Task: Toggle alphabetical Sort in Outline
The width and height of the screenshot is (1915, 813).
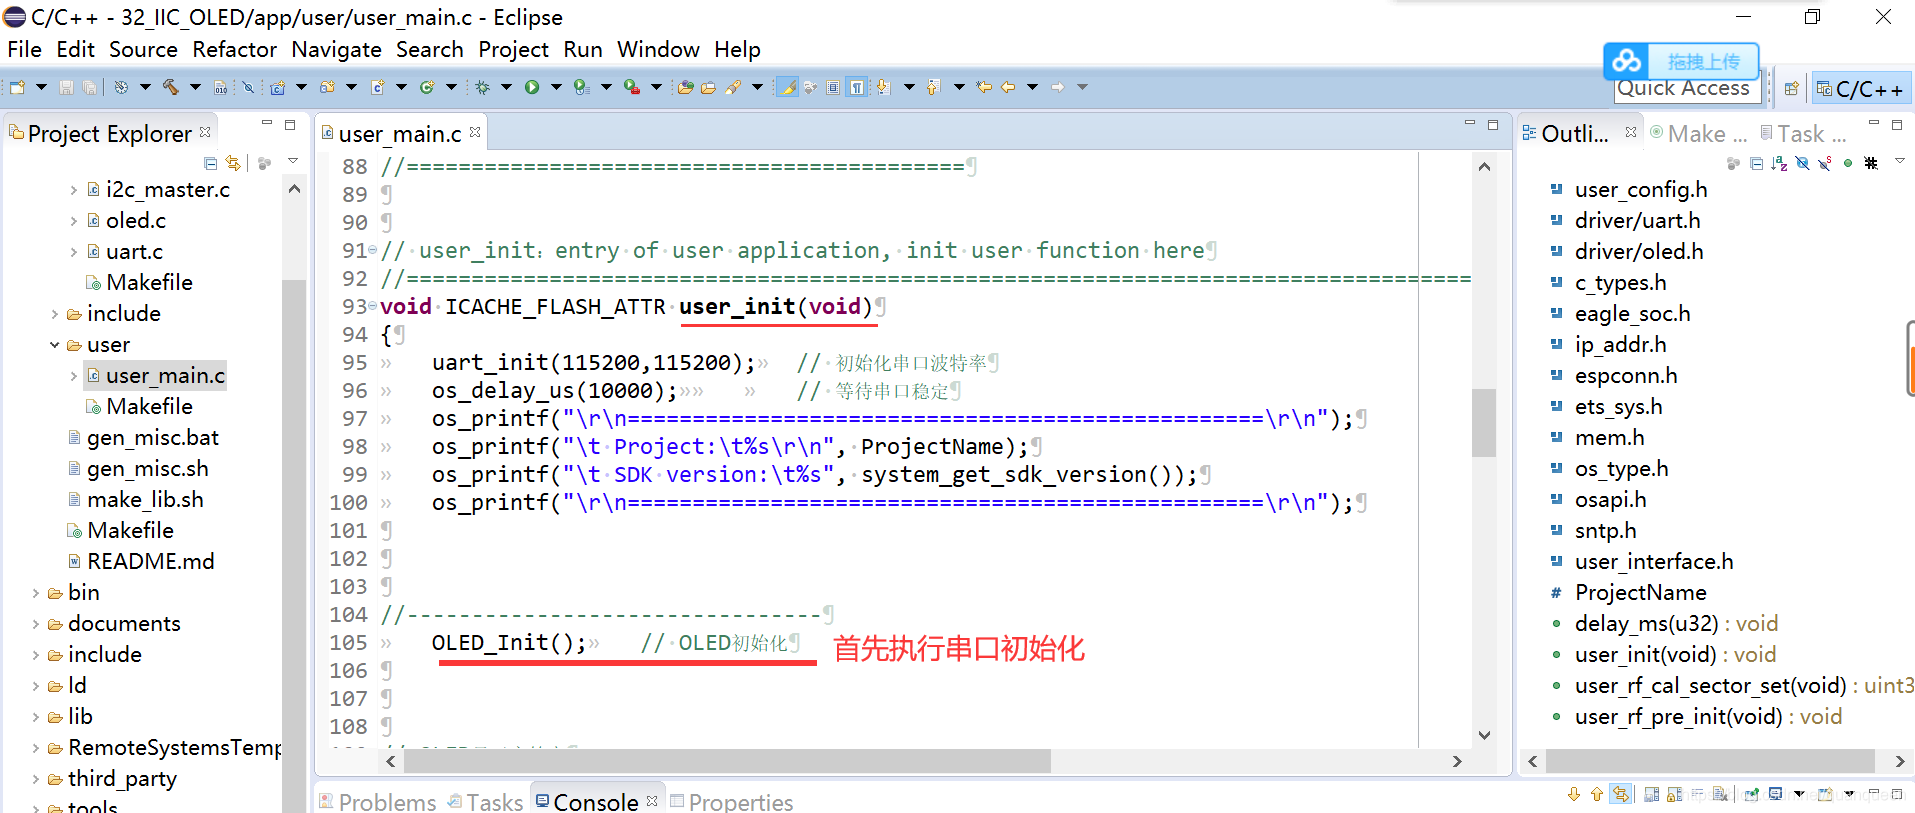Action: pyautogui.click(x=1779, y=163)
